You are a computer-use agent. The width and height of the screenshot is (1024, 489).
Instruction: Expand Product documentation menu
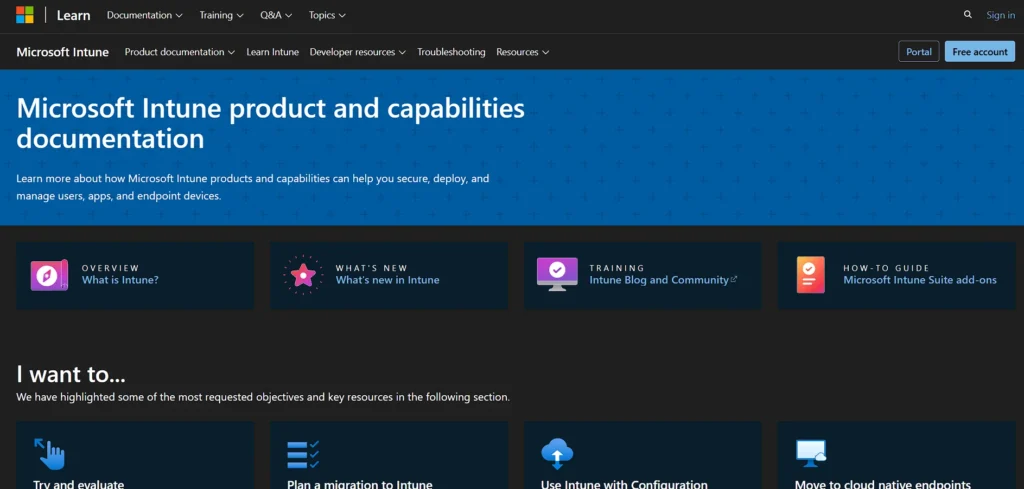(x=180, y=52)
